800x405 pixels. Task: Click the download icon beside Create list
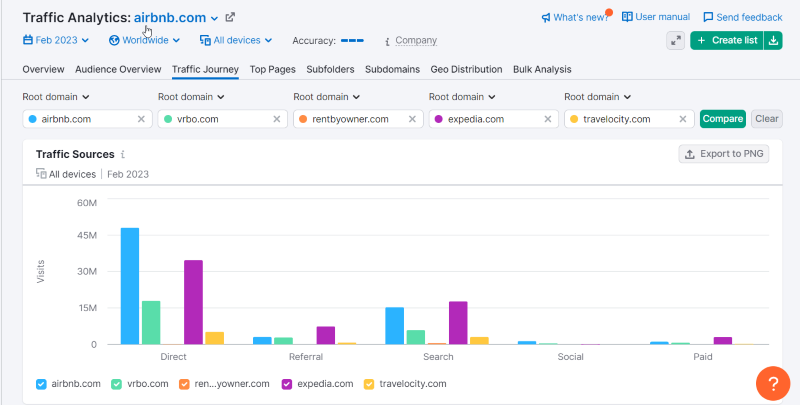click(773, 41)
